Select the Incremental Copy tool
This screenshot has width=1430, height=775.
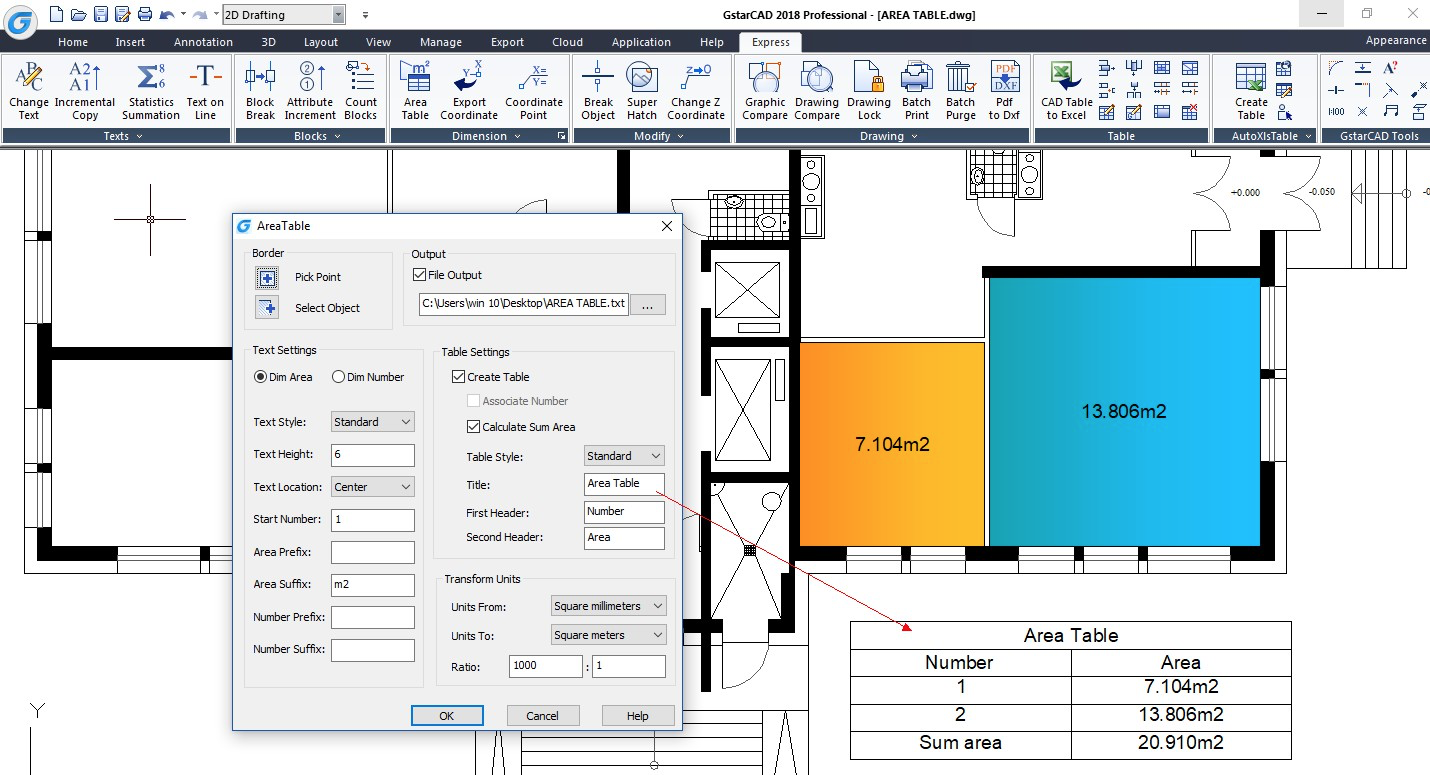(x=85, y=91)
